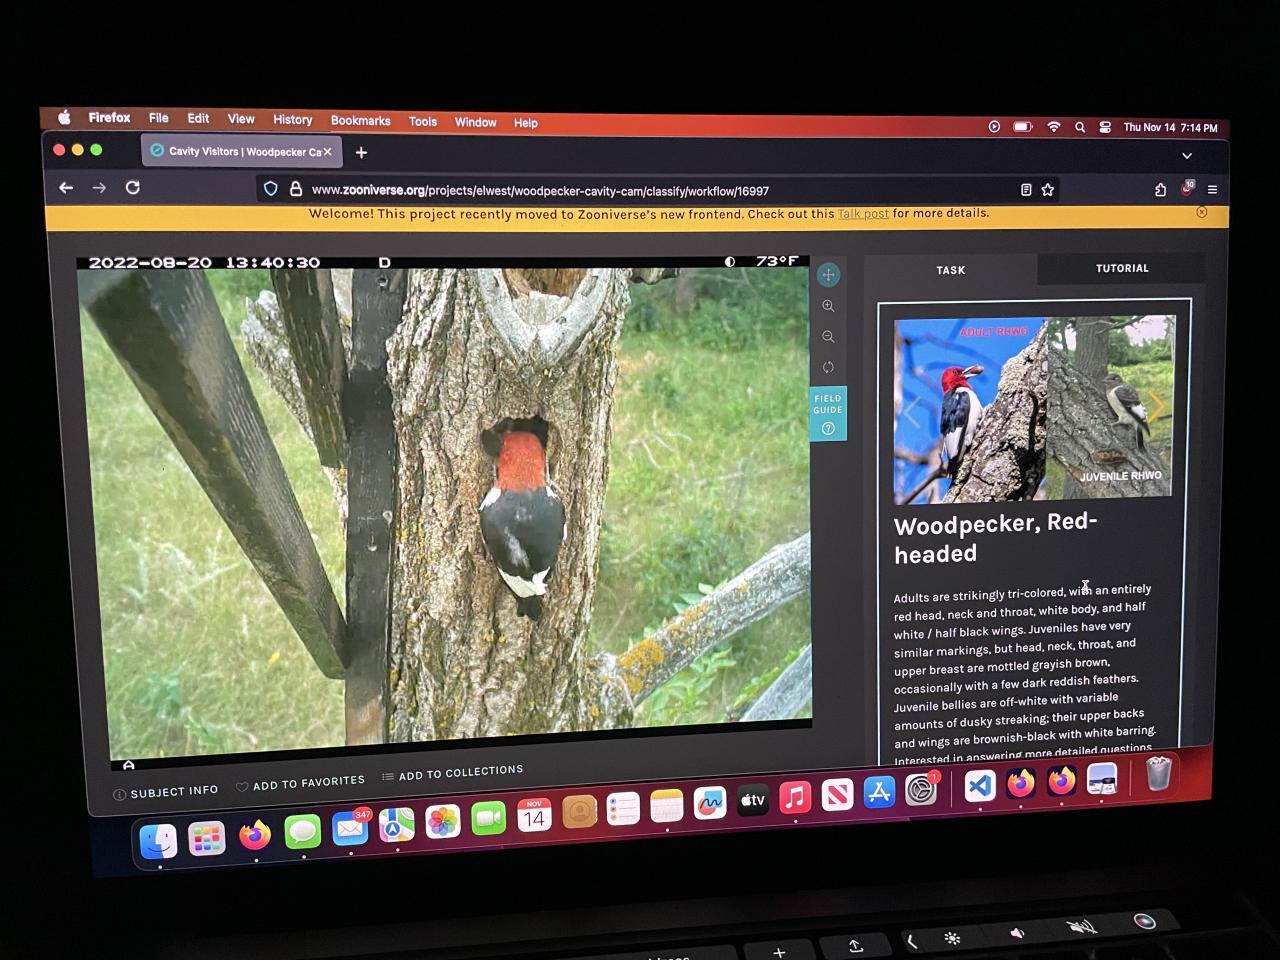This screenshot has width=1280, height=960.
Task: Dismiss the yellow welcome banner
Action: (1202, 212)
